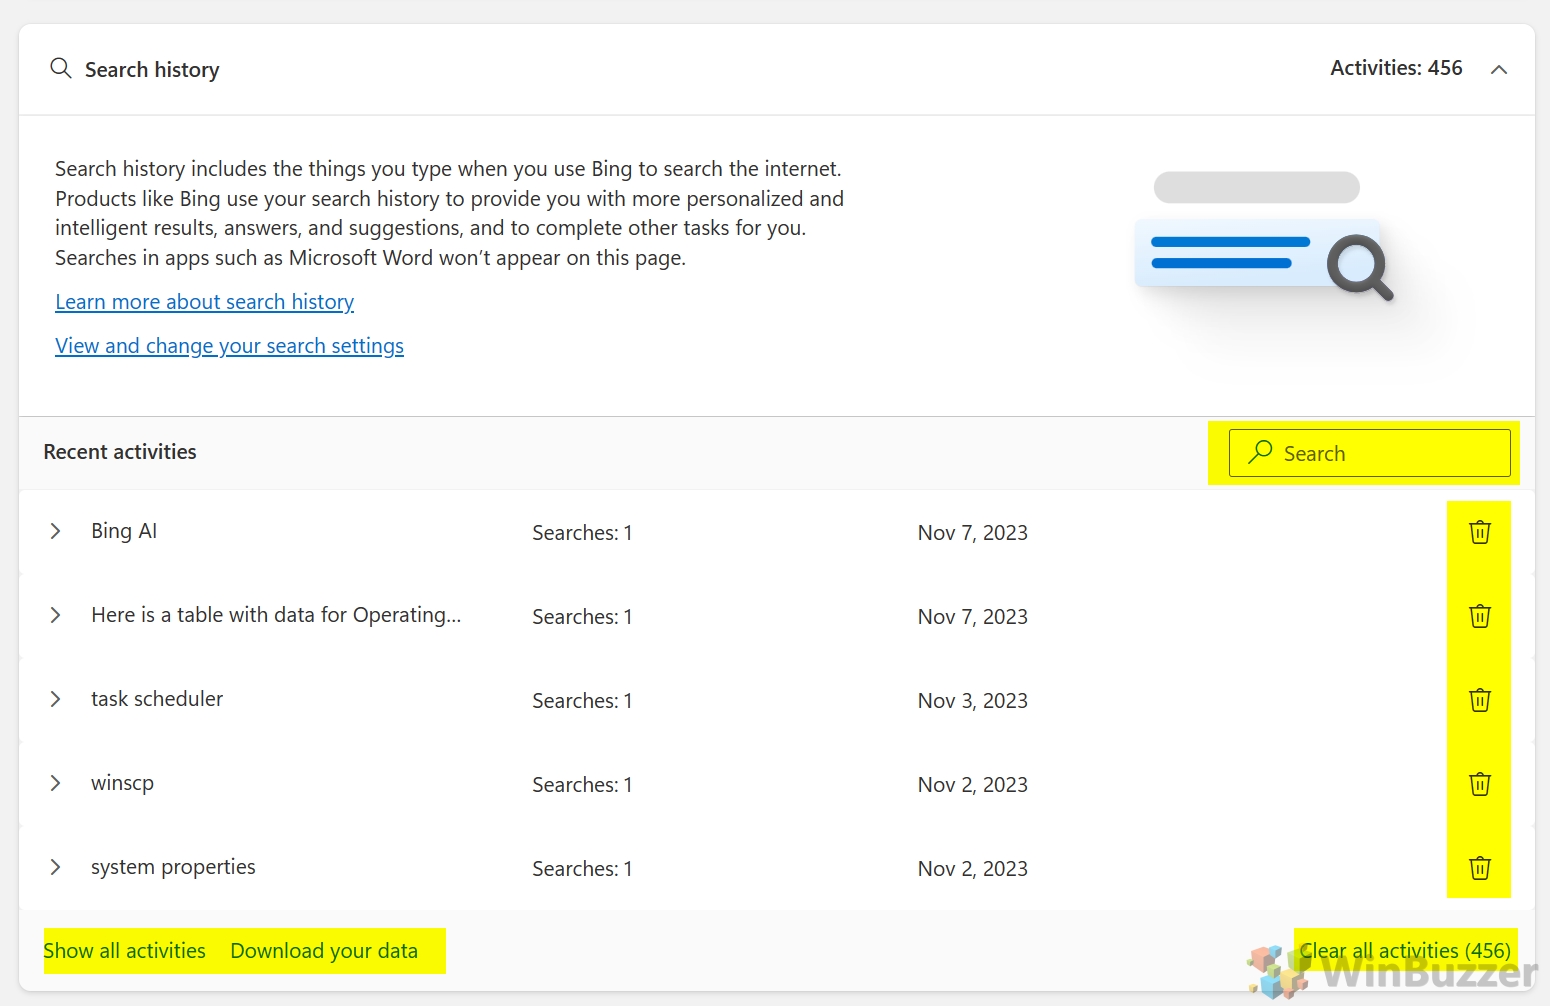Click the 'Search history' heading
Image resolution: width=1550 pixels, height=1006 pixels.
click(152, 70)
